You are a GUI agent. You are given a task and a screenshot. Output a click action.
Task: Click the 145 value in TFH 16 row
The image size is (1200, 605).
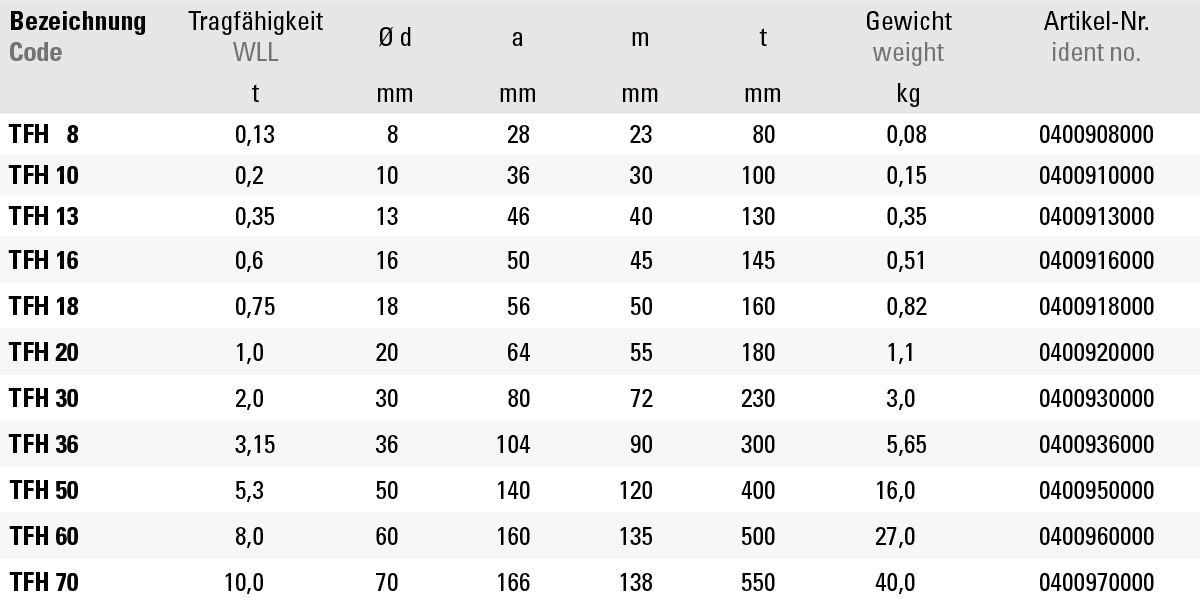click(759, 261)
